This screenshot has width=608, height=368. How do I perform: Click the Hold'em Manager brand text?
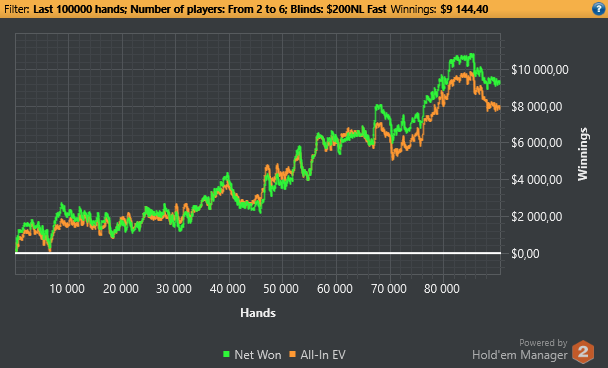pyautogui.click(x=520, y=355)
